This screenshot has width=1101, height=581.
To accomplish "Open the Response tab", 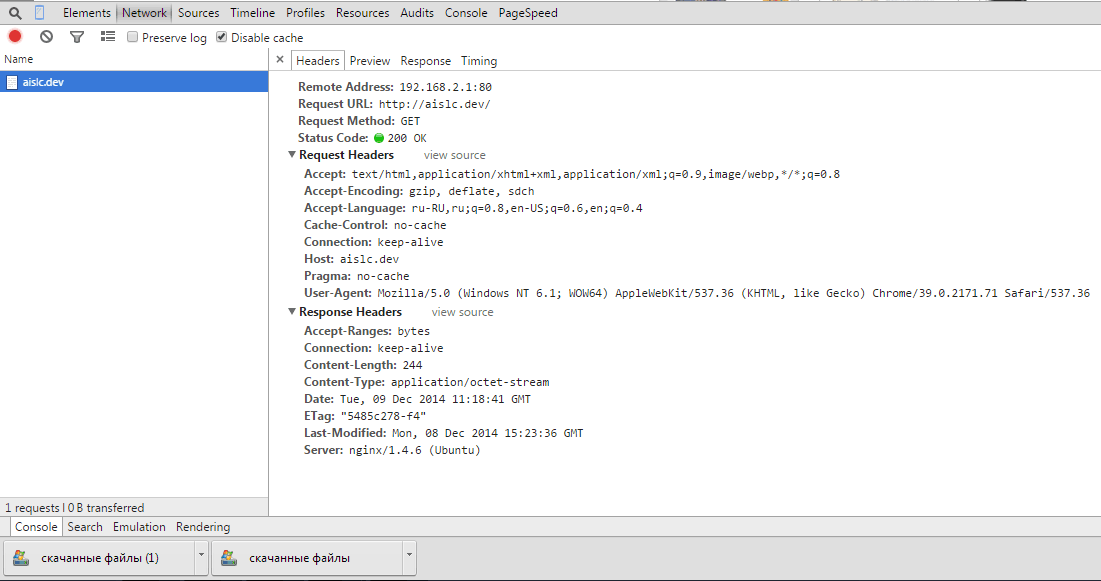I will 426,60.
